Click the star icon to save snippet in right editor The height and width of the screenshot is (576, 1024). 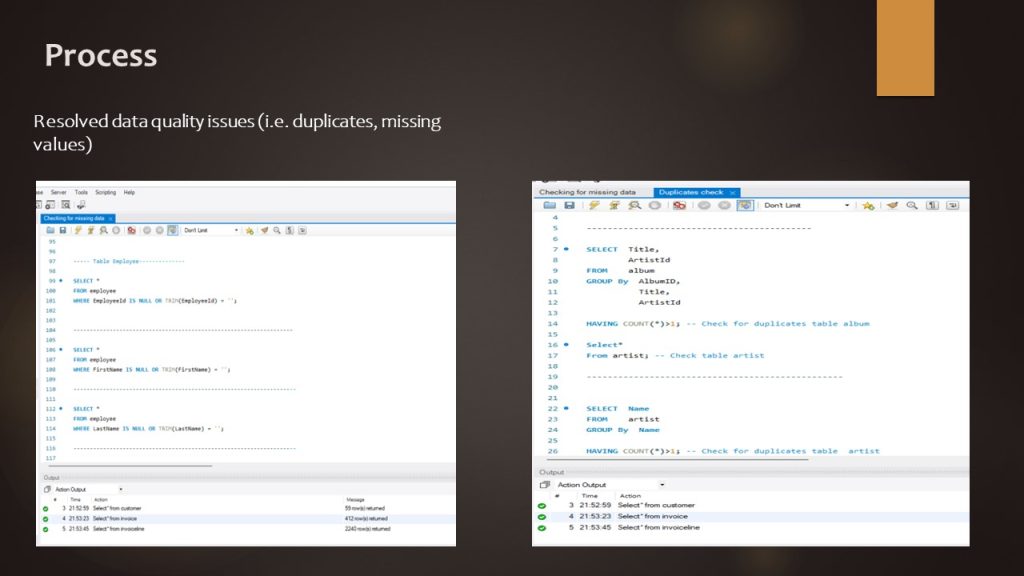point(868,205)
